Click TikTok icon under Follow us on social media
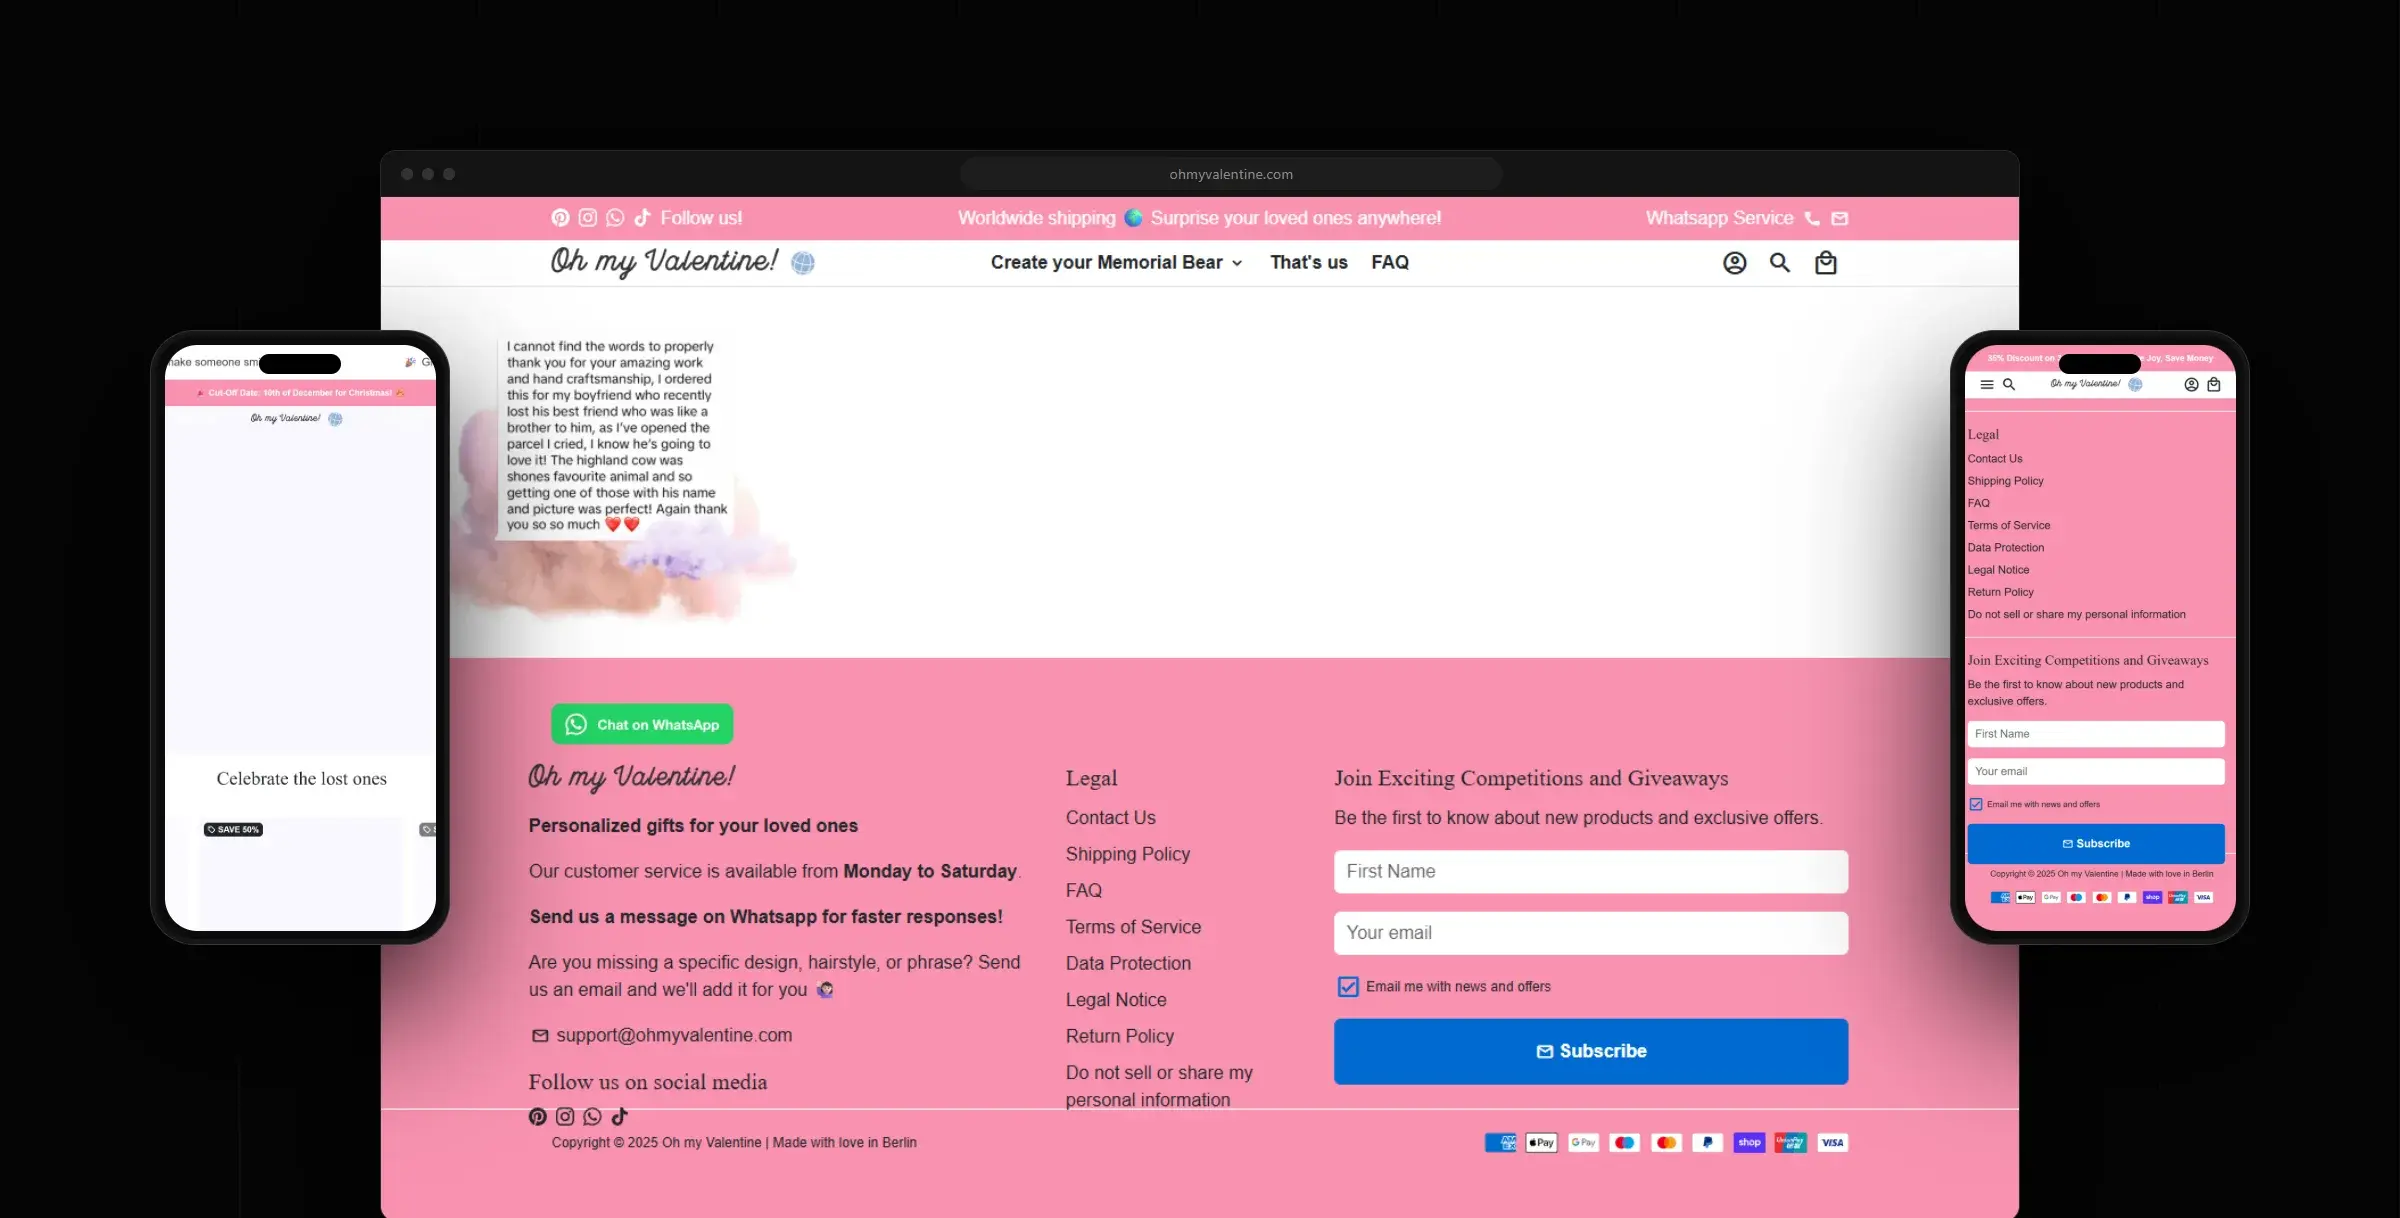Screen dimensions: 2400x1218 pos(620,1117)
